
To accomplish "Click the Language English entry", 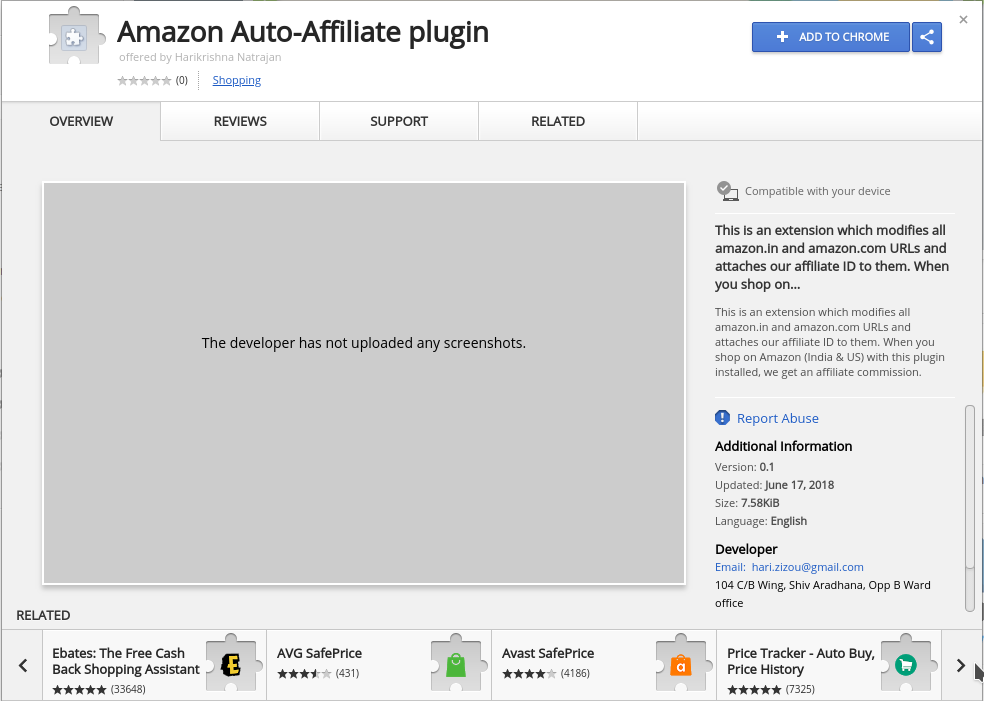I will click(x=761, y=521).
